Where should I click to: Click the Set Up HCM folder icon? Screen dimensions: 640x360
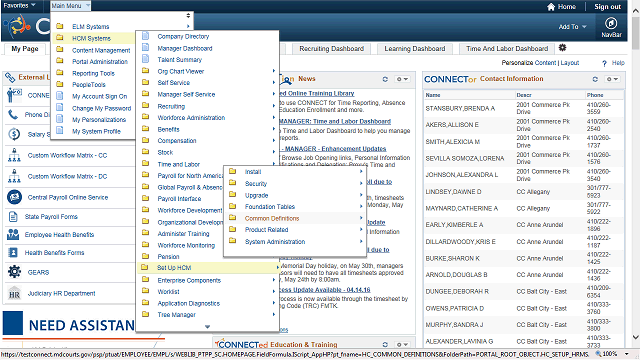pyautogui.click(x=144, y=267)
